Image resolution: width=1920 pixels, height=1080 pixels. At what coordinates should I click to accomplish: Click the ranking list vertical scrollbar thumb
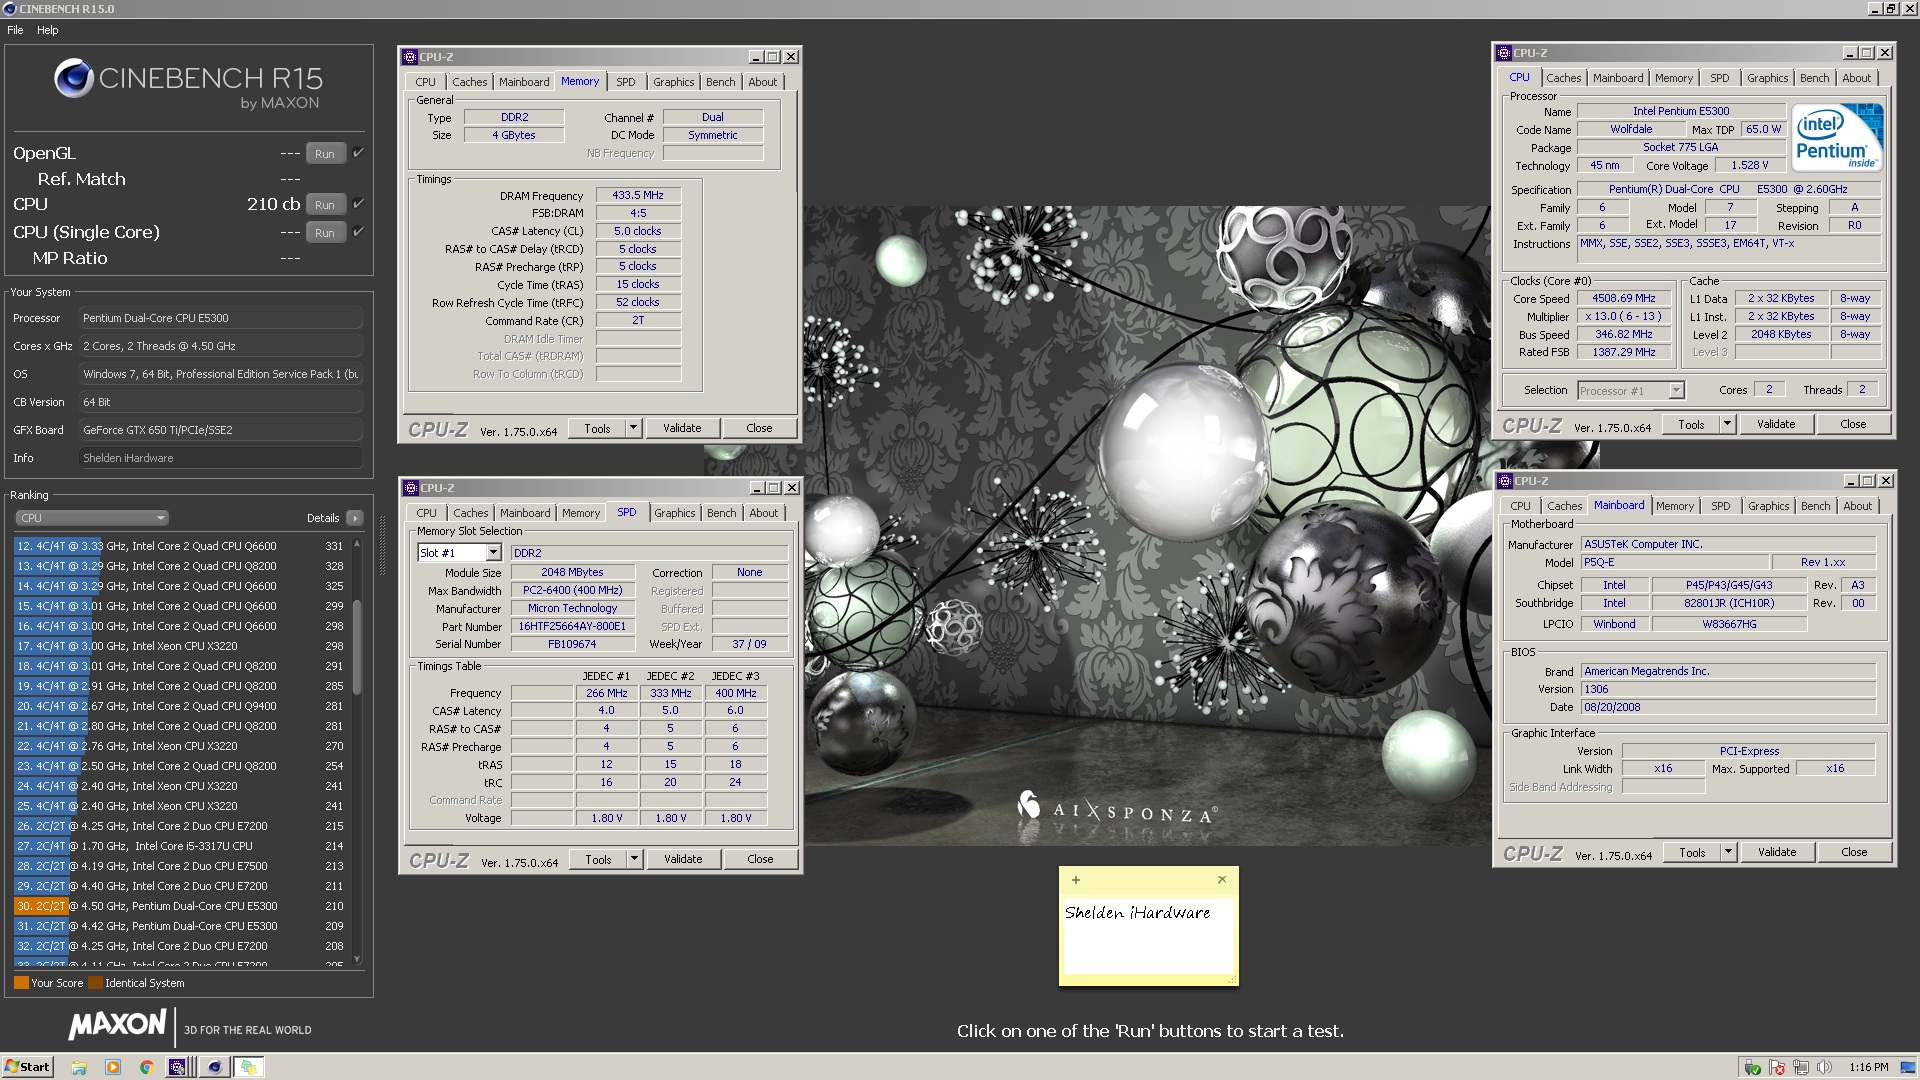point(357,647)
